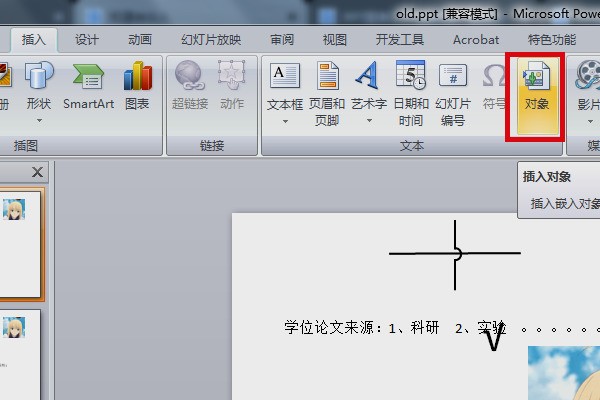Insert a chart (图表)
Viewport: 600px width, 400px height.
pyautogui.click(x=137, y=85)
